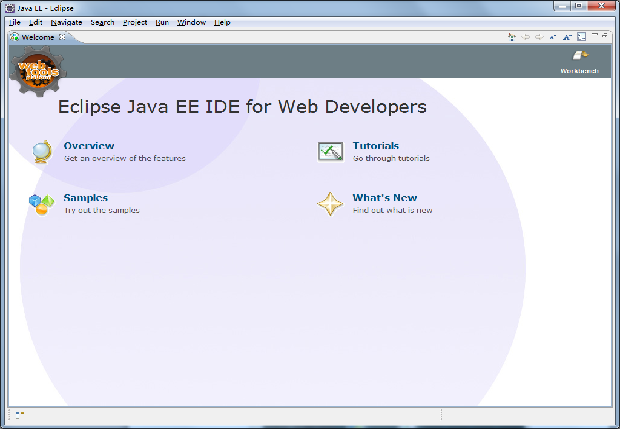Minimize the Eclipse window

point(562,6)
